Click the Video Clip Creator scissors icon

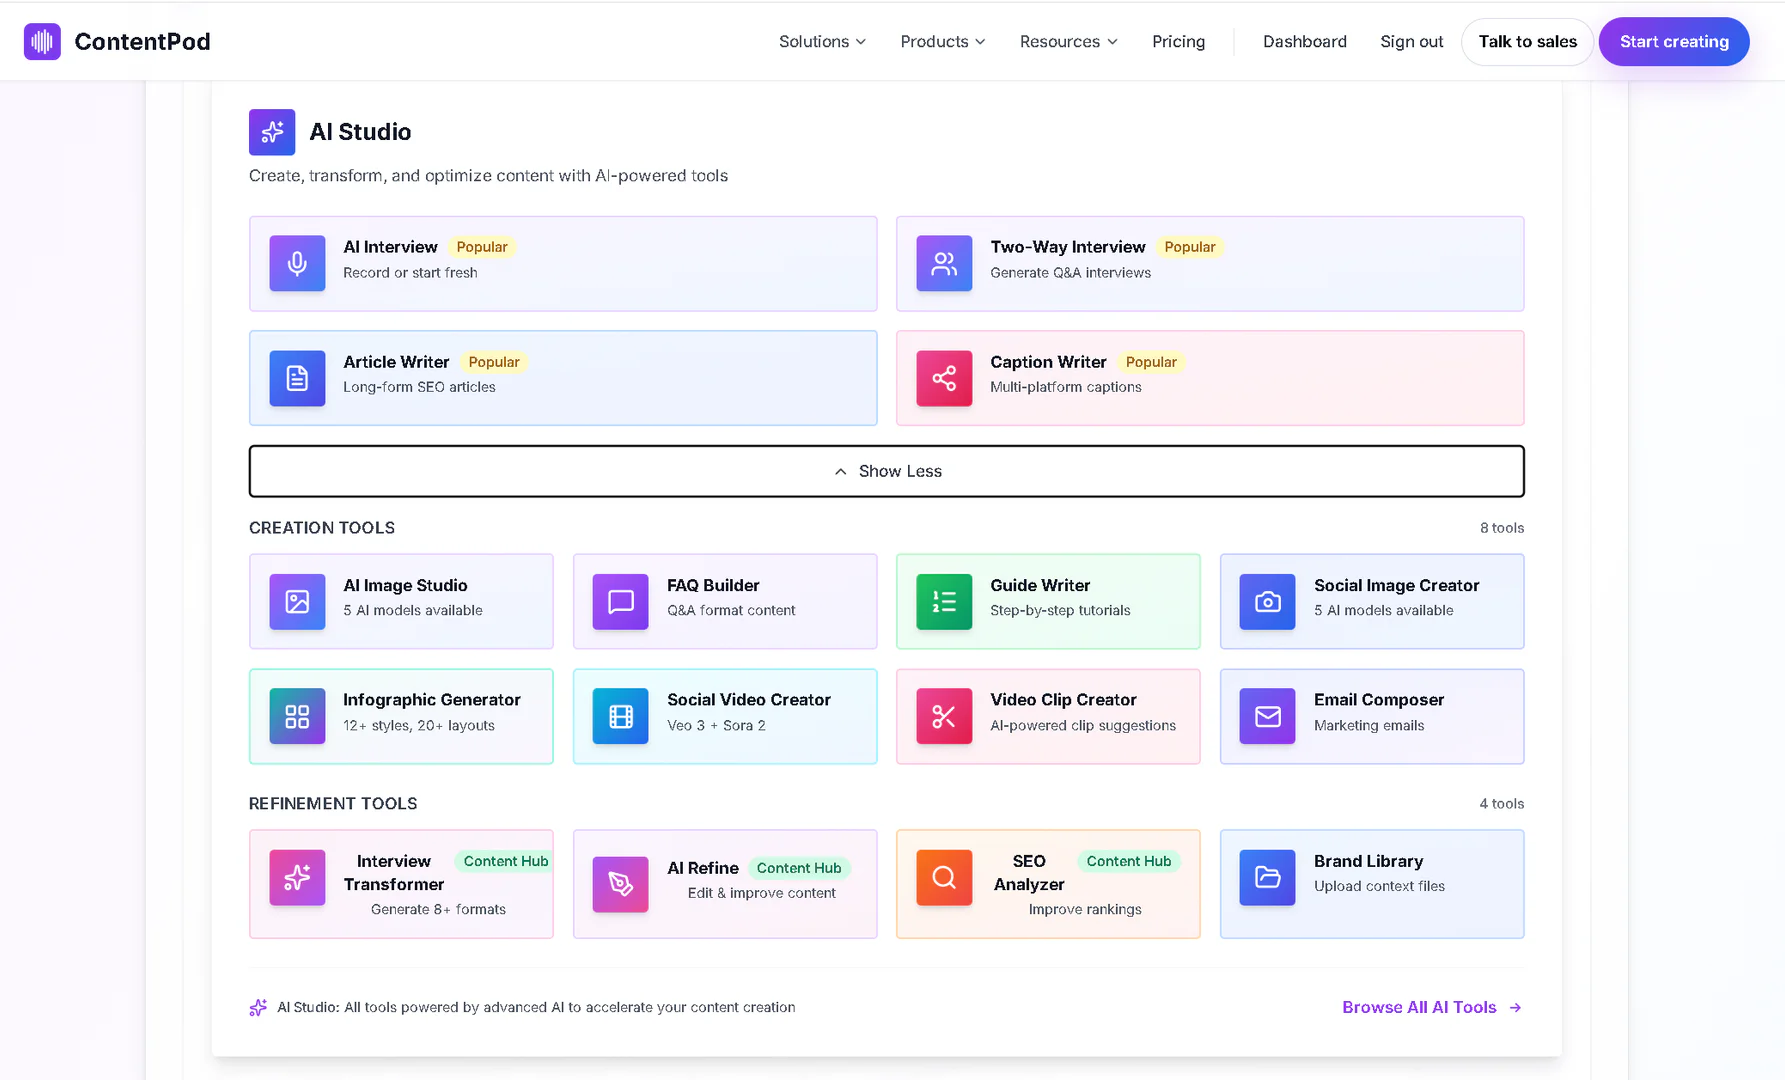pos(944,716)
